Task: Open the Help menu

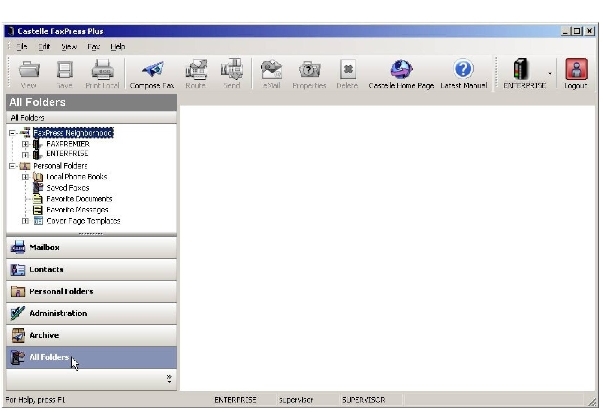Action: click(118, 47)
